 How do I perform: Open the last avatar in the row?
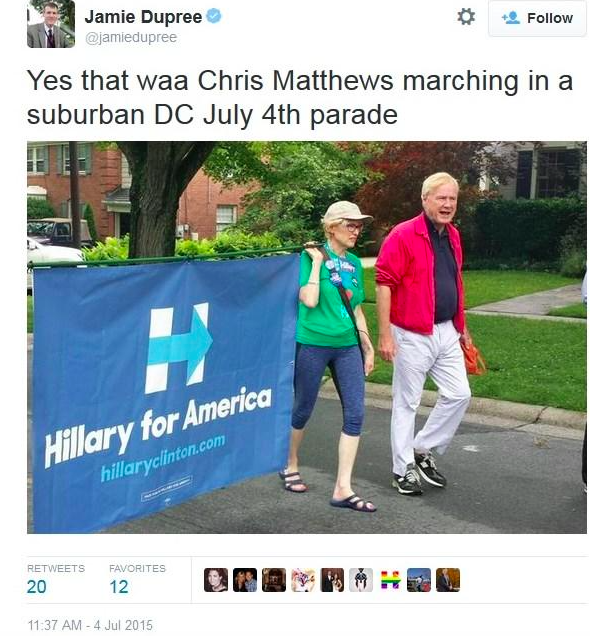(448, 580)
